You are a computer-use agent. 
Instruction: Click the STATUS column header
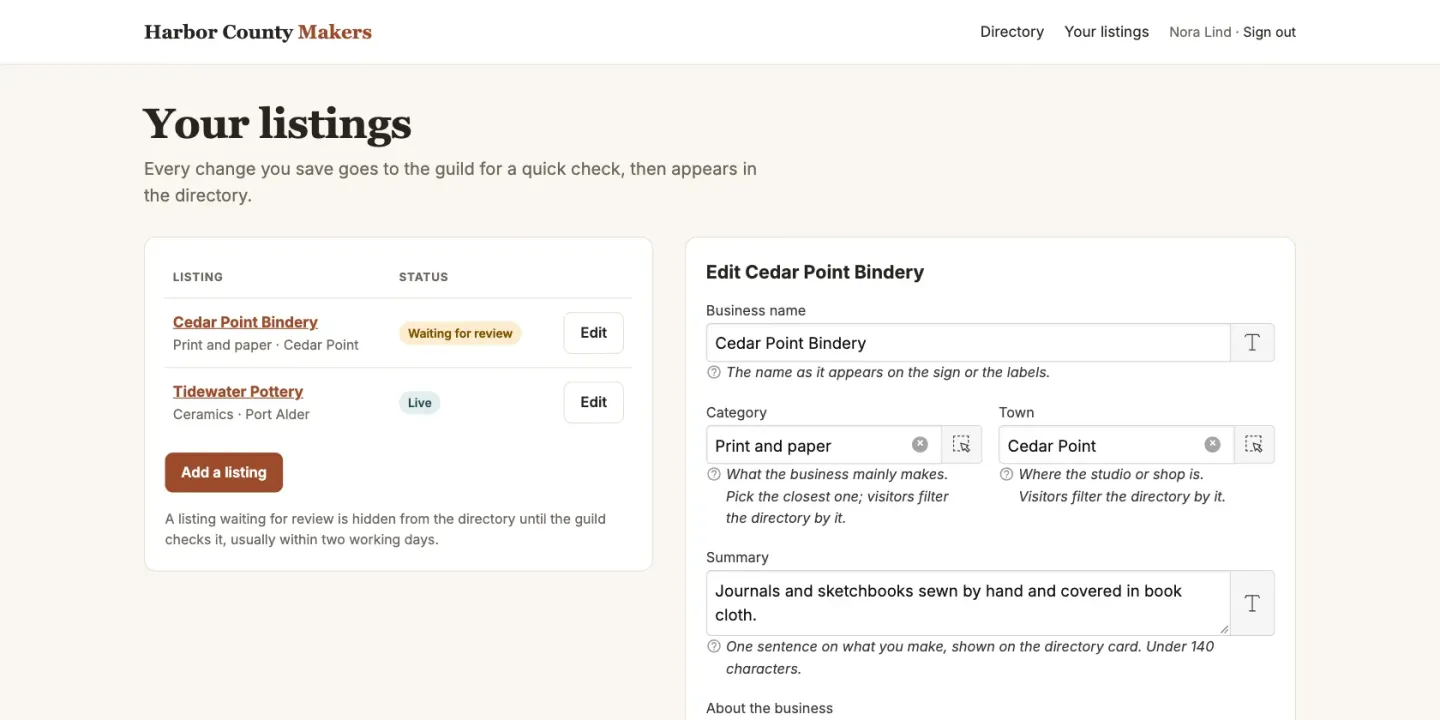[424, 277]
